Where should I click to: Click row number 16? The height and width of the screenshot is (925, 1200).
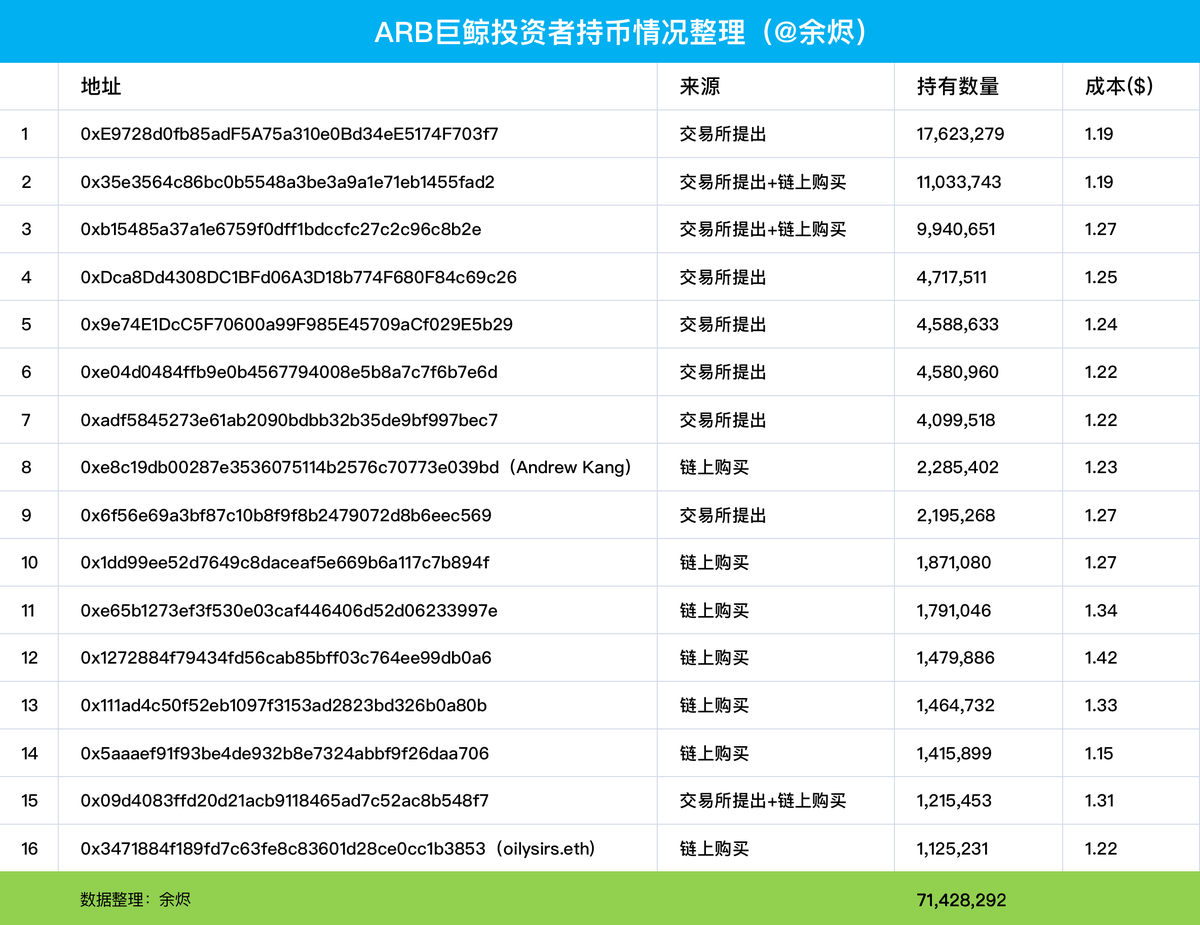[29, 849]
